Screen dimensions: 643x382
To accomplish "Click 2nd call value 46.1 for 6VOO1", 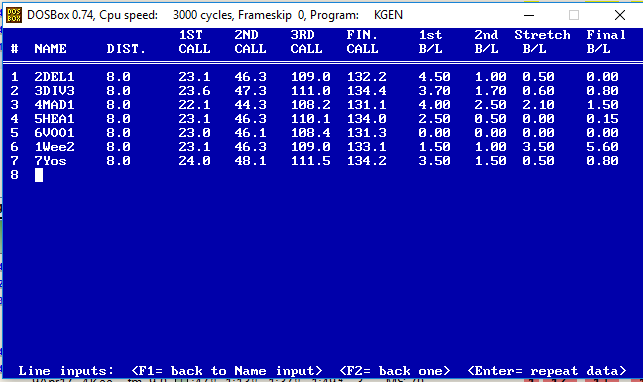I will 250,133.
